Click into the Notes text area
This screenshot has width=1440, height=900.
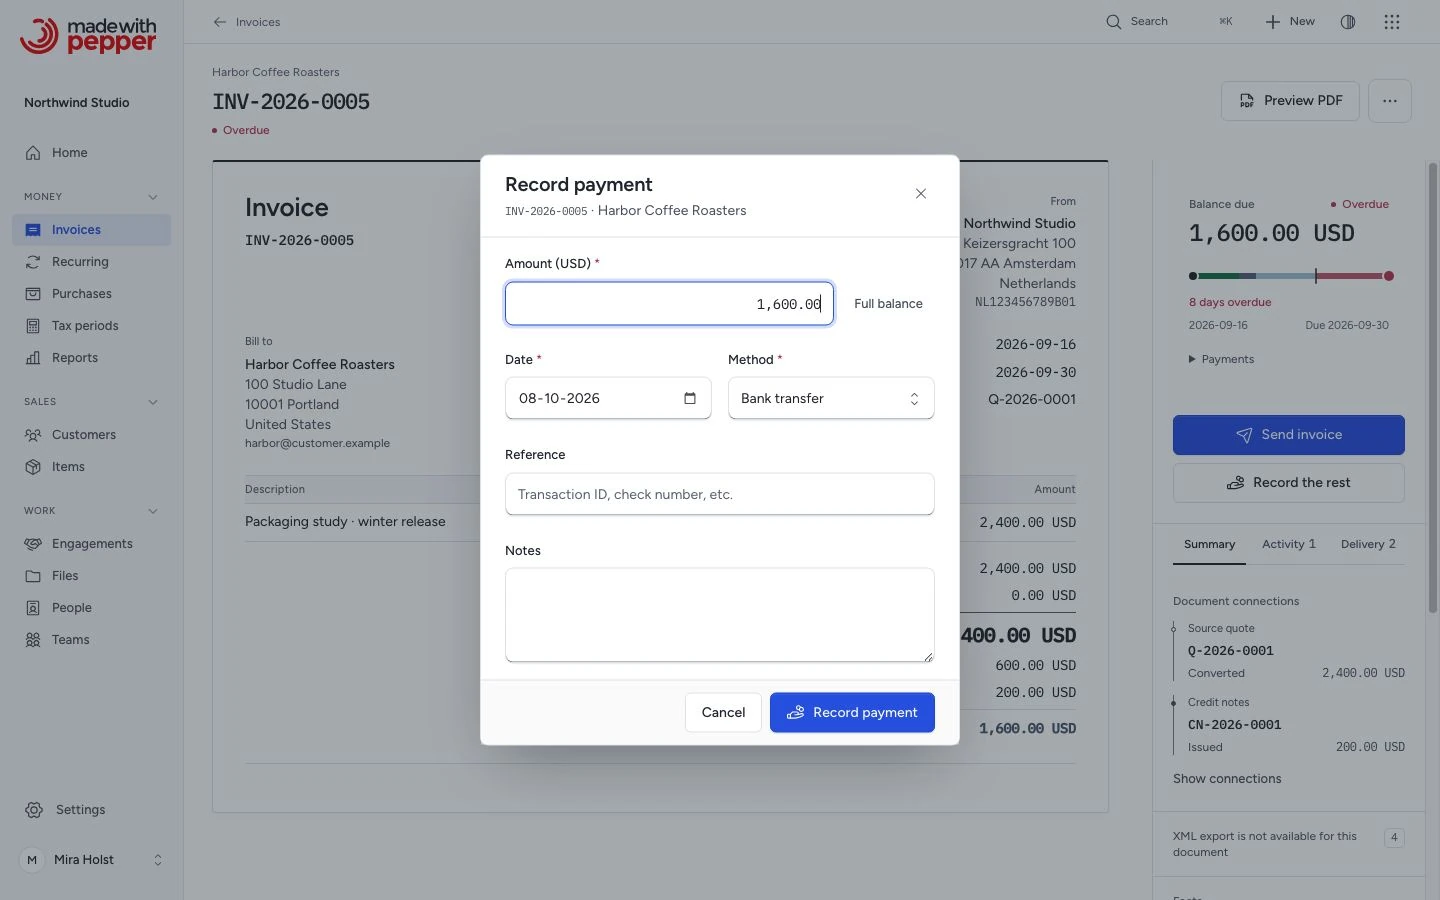tap(720, 615)
